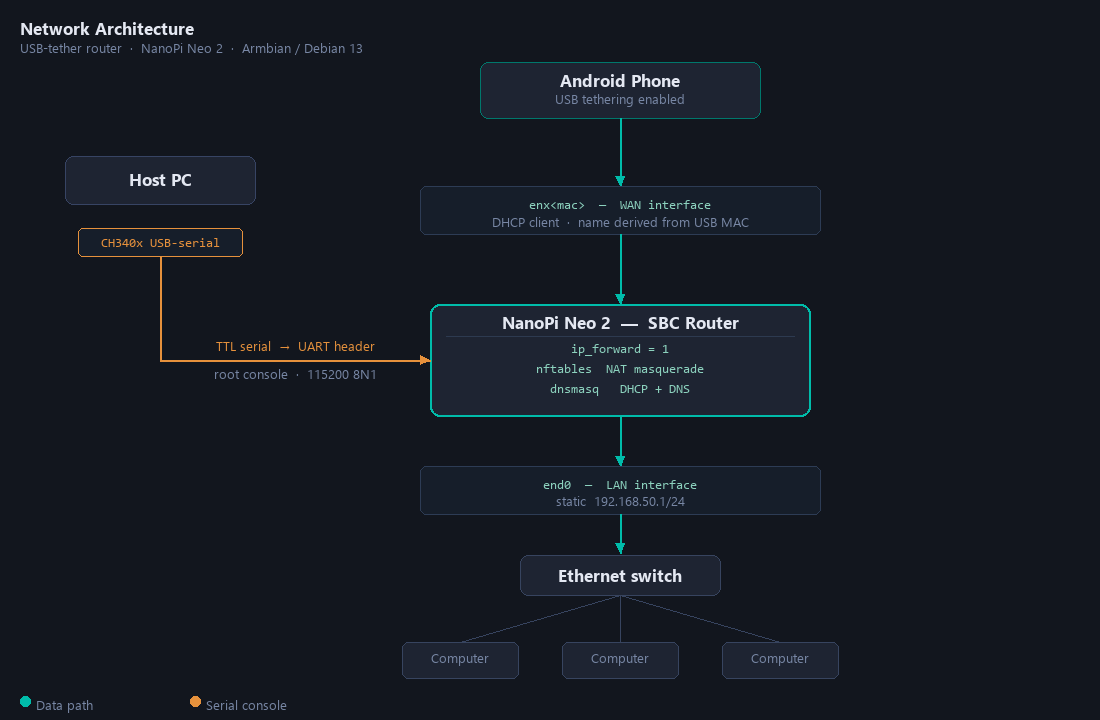Click the 'static 192.168.50.1/24' text
The width and height of the screenshot is (1100, 720).
(620, 502)
